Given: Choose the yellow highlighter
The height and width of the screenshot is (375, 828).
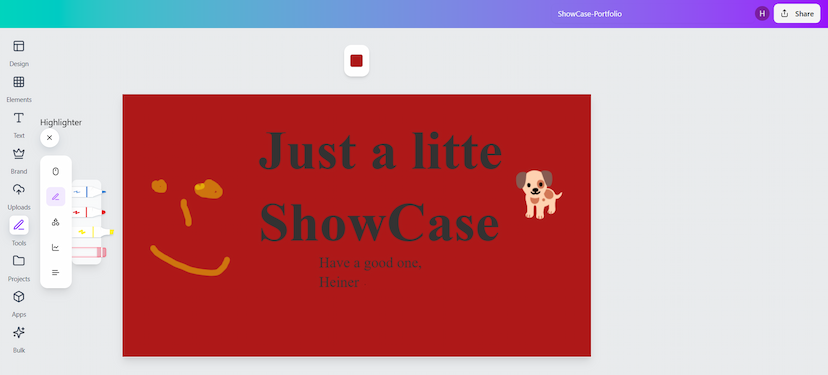Looking at the screenshot, I should [x=93, y=232].
